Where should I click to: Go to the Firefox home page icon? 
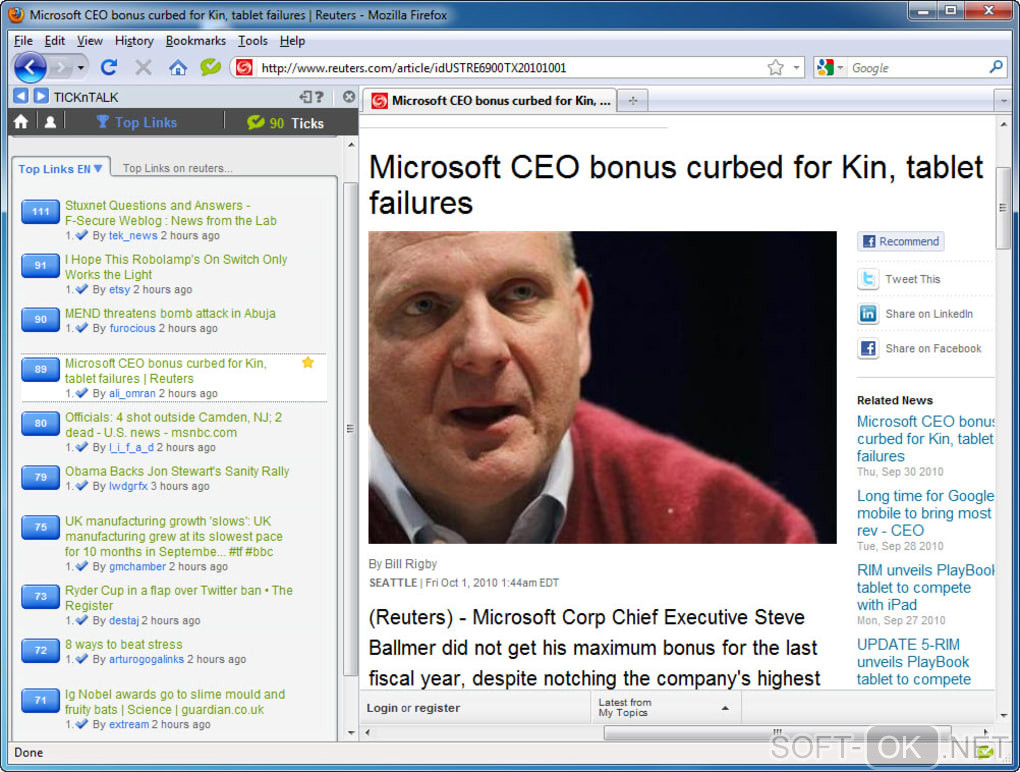178,67
